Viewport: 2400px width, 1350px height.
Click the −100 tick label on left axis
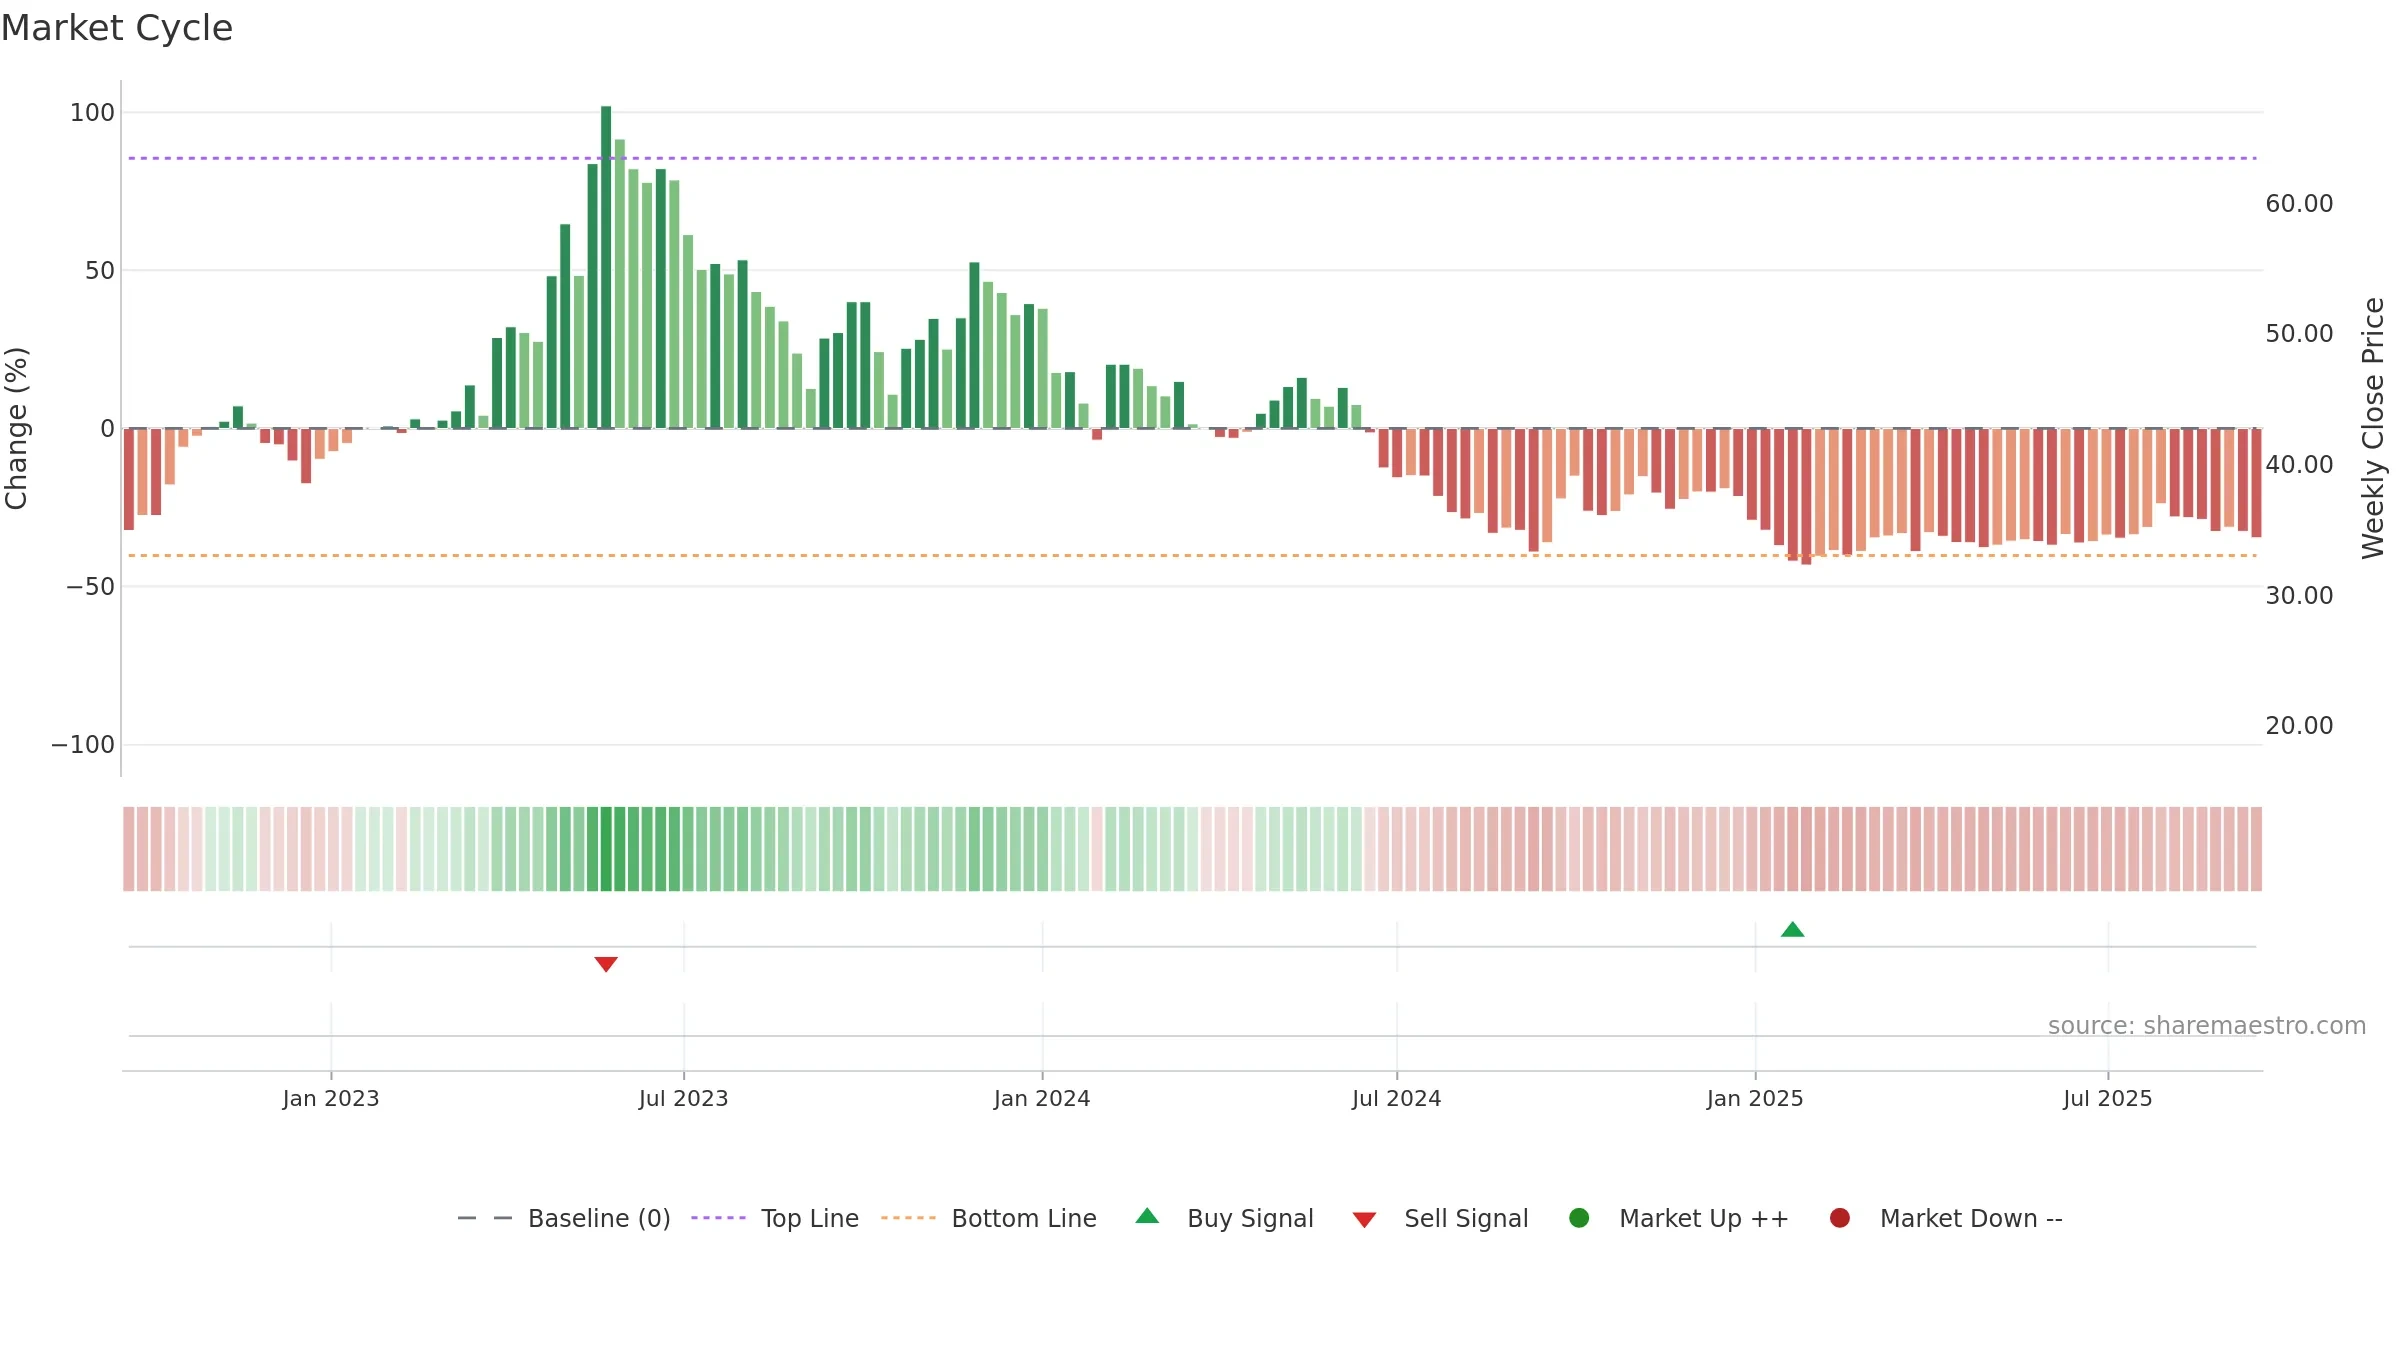point(83,745)
